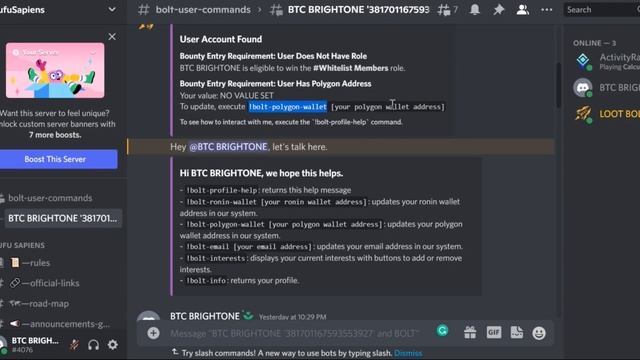The width and height of the screenshot is (640, 360).
Task: Open the rules channel
Action: (36, 263)
